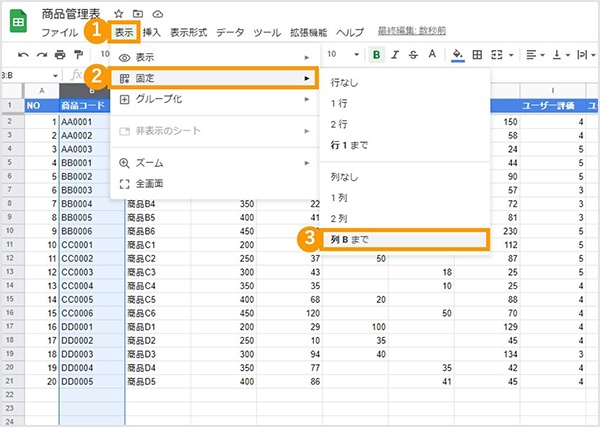The width and height of the screenshot is (600, 427).
Task: Select 2 列 freeze option
Action: pyautogui.click(x=405, y=218)
